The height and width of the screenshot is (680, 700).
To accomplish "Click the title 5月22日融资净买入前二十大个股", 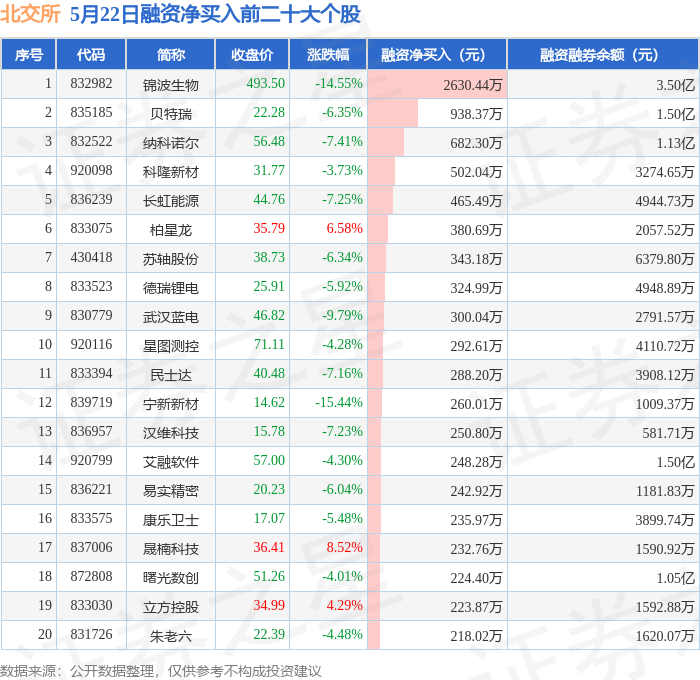I will click(215, 14).
